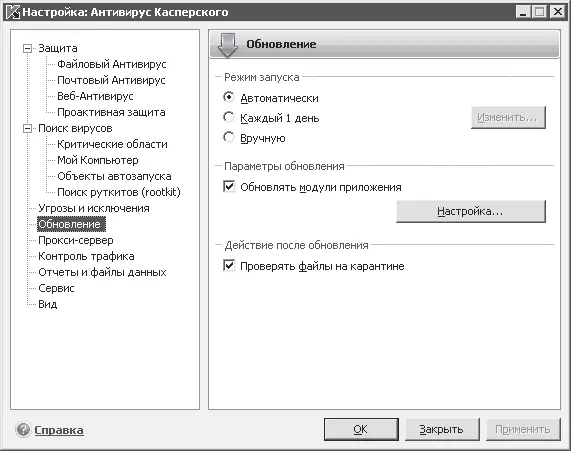Maximize the settings window
This screenshot has width=571, height=451.
coord(540,12)
